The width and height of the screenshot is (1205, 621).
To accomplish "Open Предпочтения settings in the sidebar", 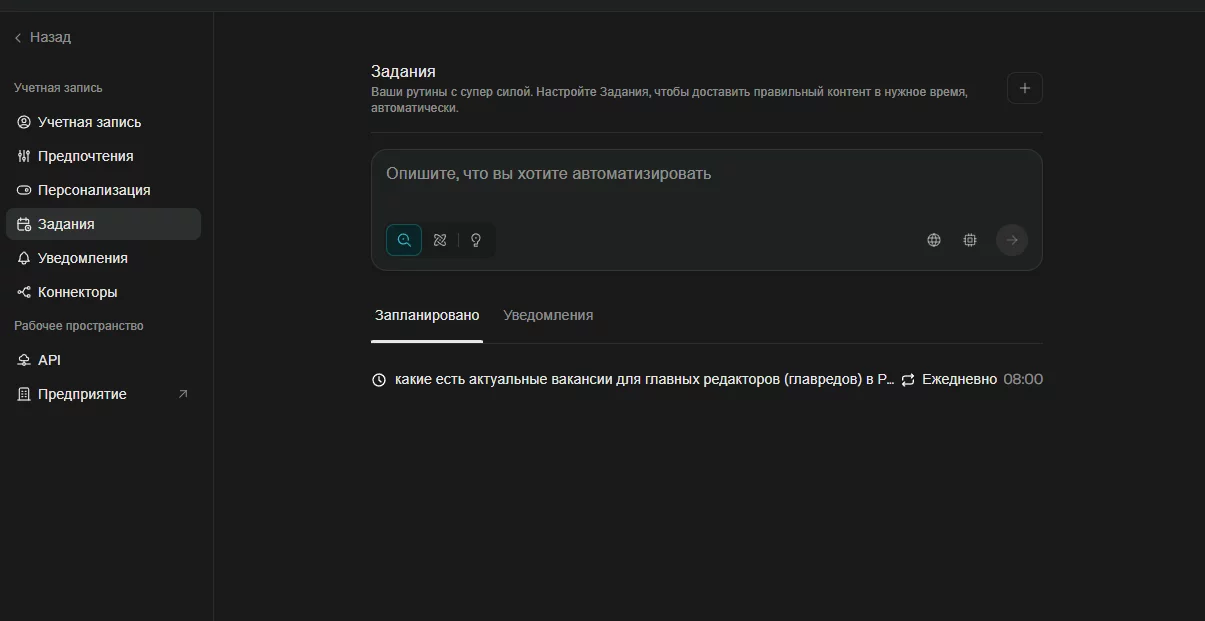I will click(x=85, y=156).
